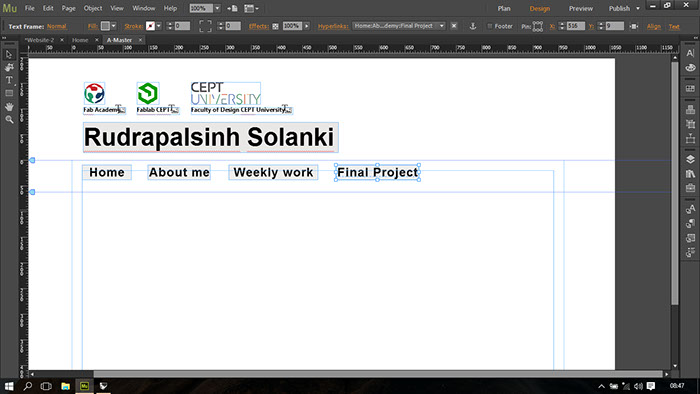Screen dimensions: 700x394
Task: Select the Crop tool
Action: tap(9, 67)
